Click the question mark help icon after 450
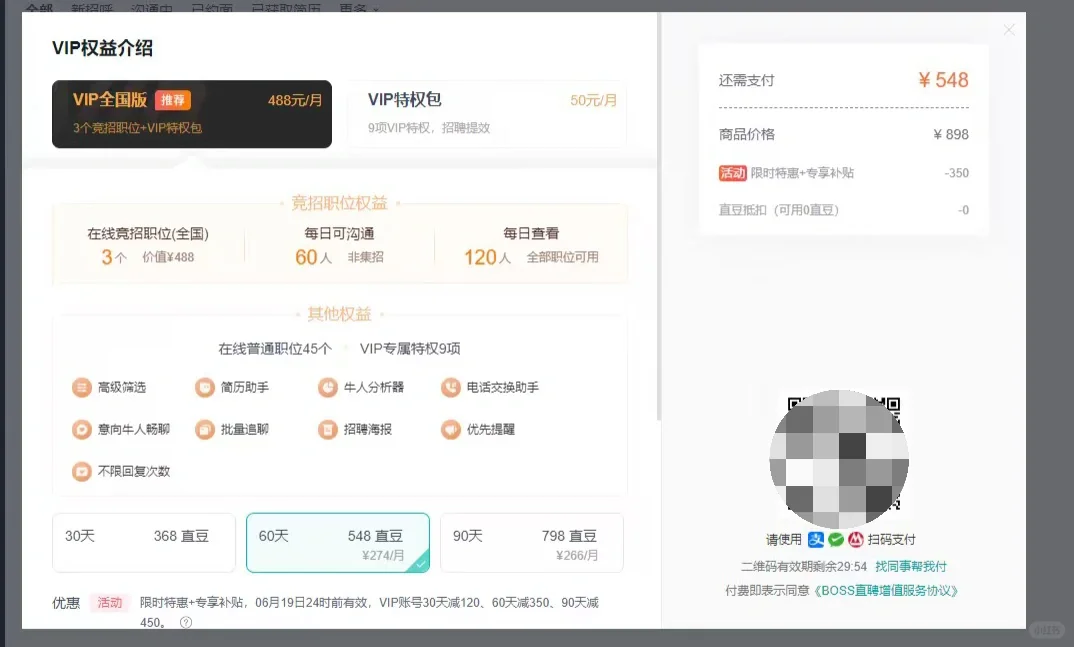 pos(186,622)
